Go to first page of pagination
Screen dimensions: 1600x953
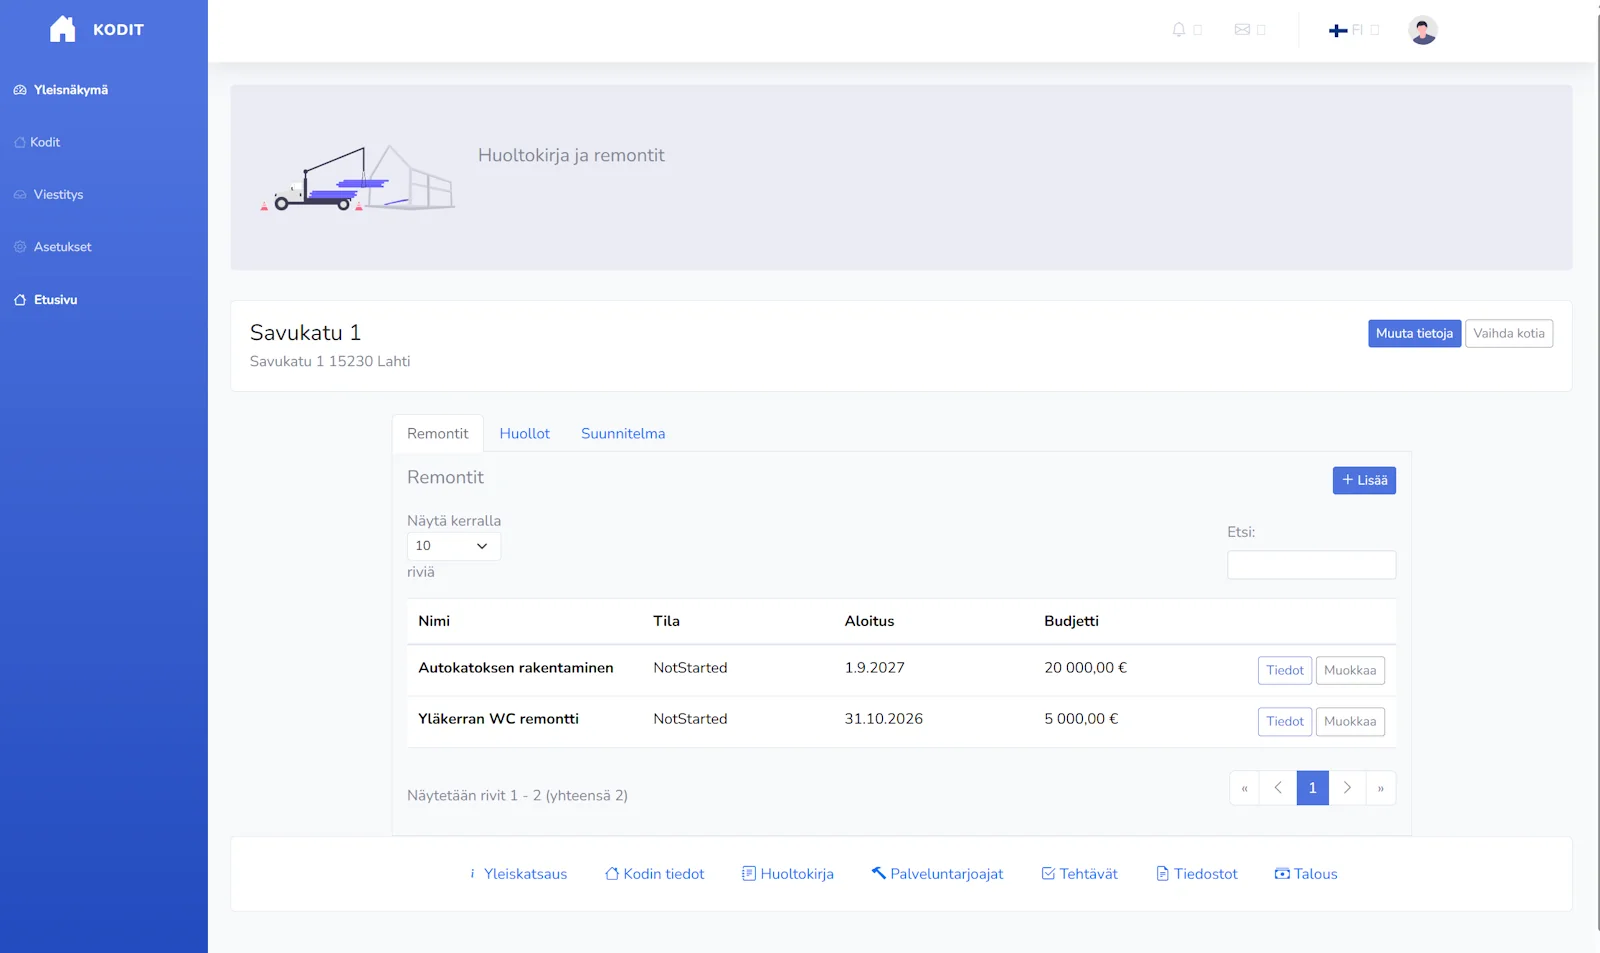coord(1245,788)
